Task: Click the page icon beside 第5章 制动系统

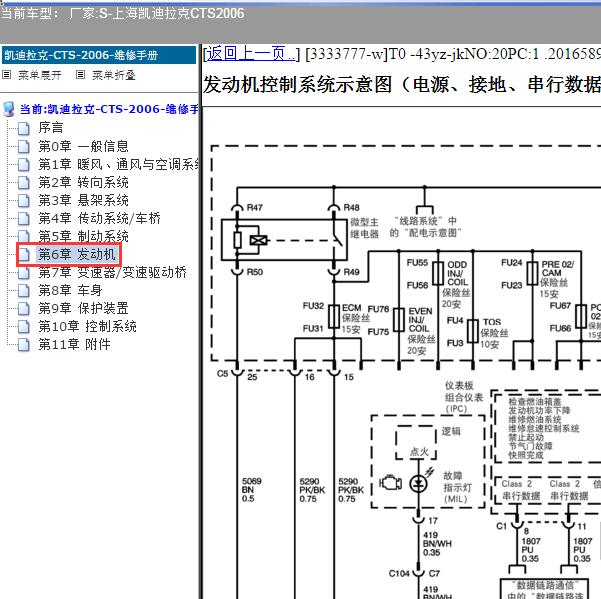Action: tap(24, 236)
